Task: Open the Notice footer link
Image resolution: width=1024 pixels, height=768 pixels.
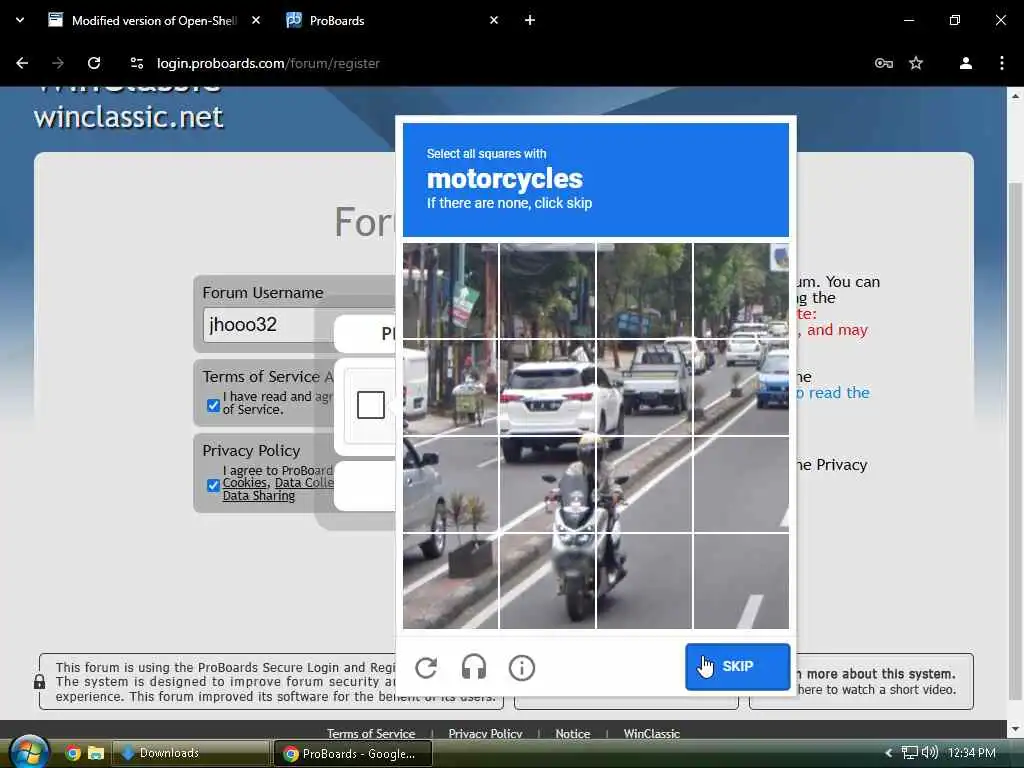Action: point(572,733)
